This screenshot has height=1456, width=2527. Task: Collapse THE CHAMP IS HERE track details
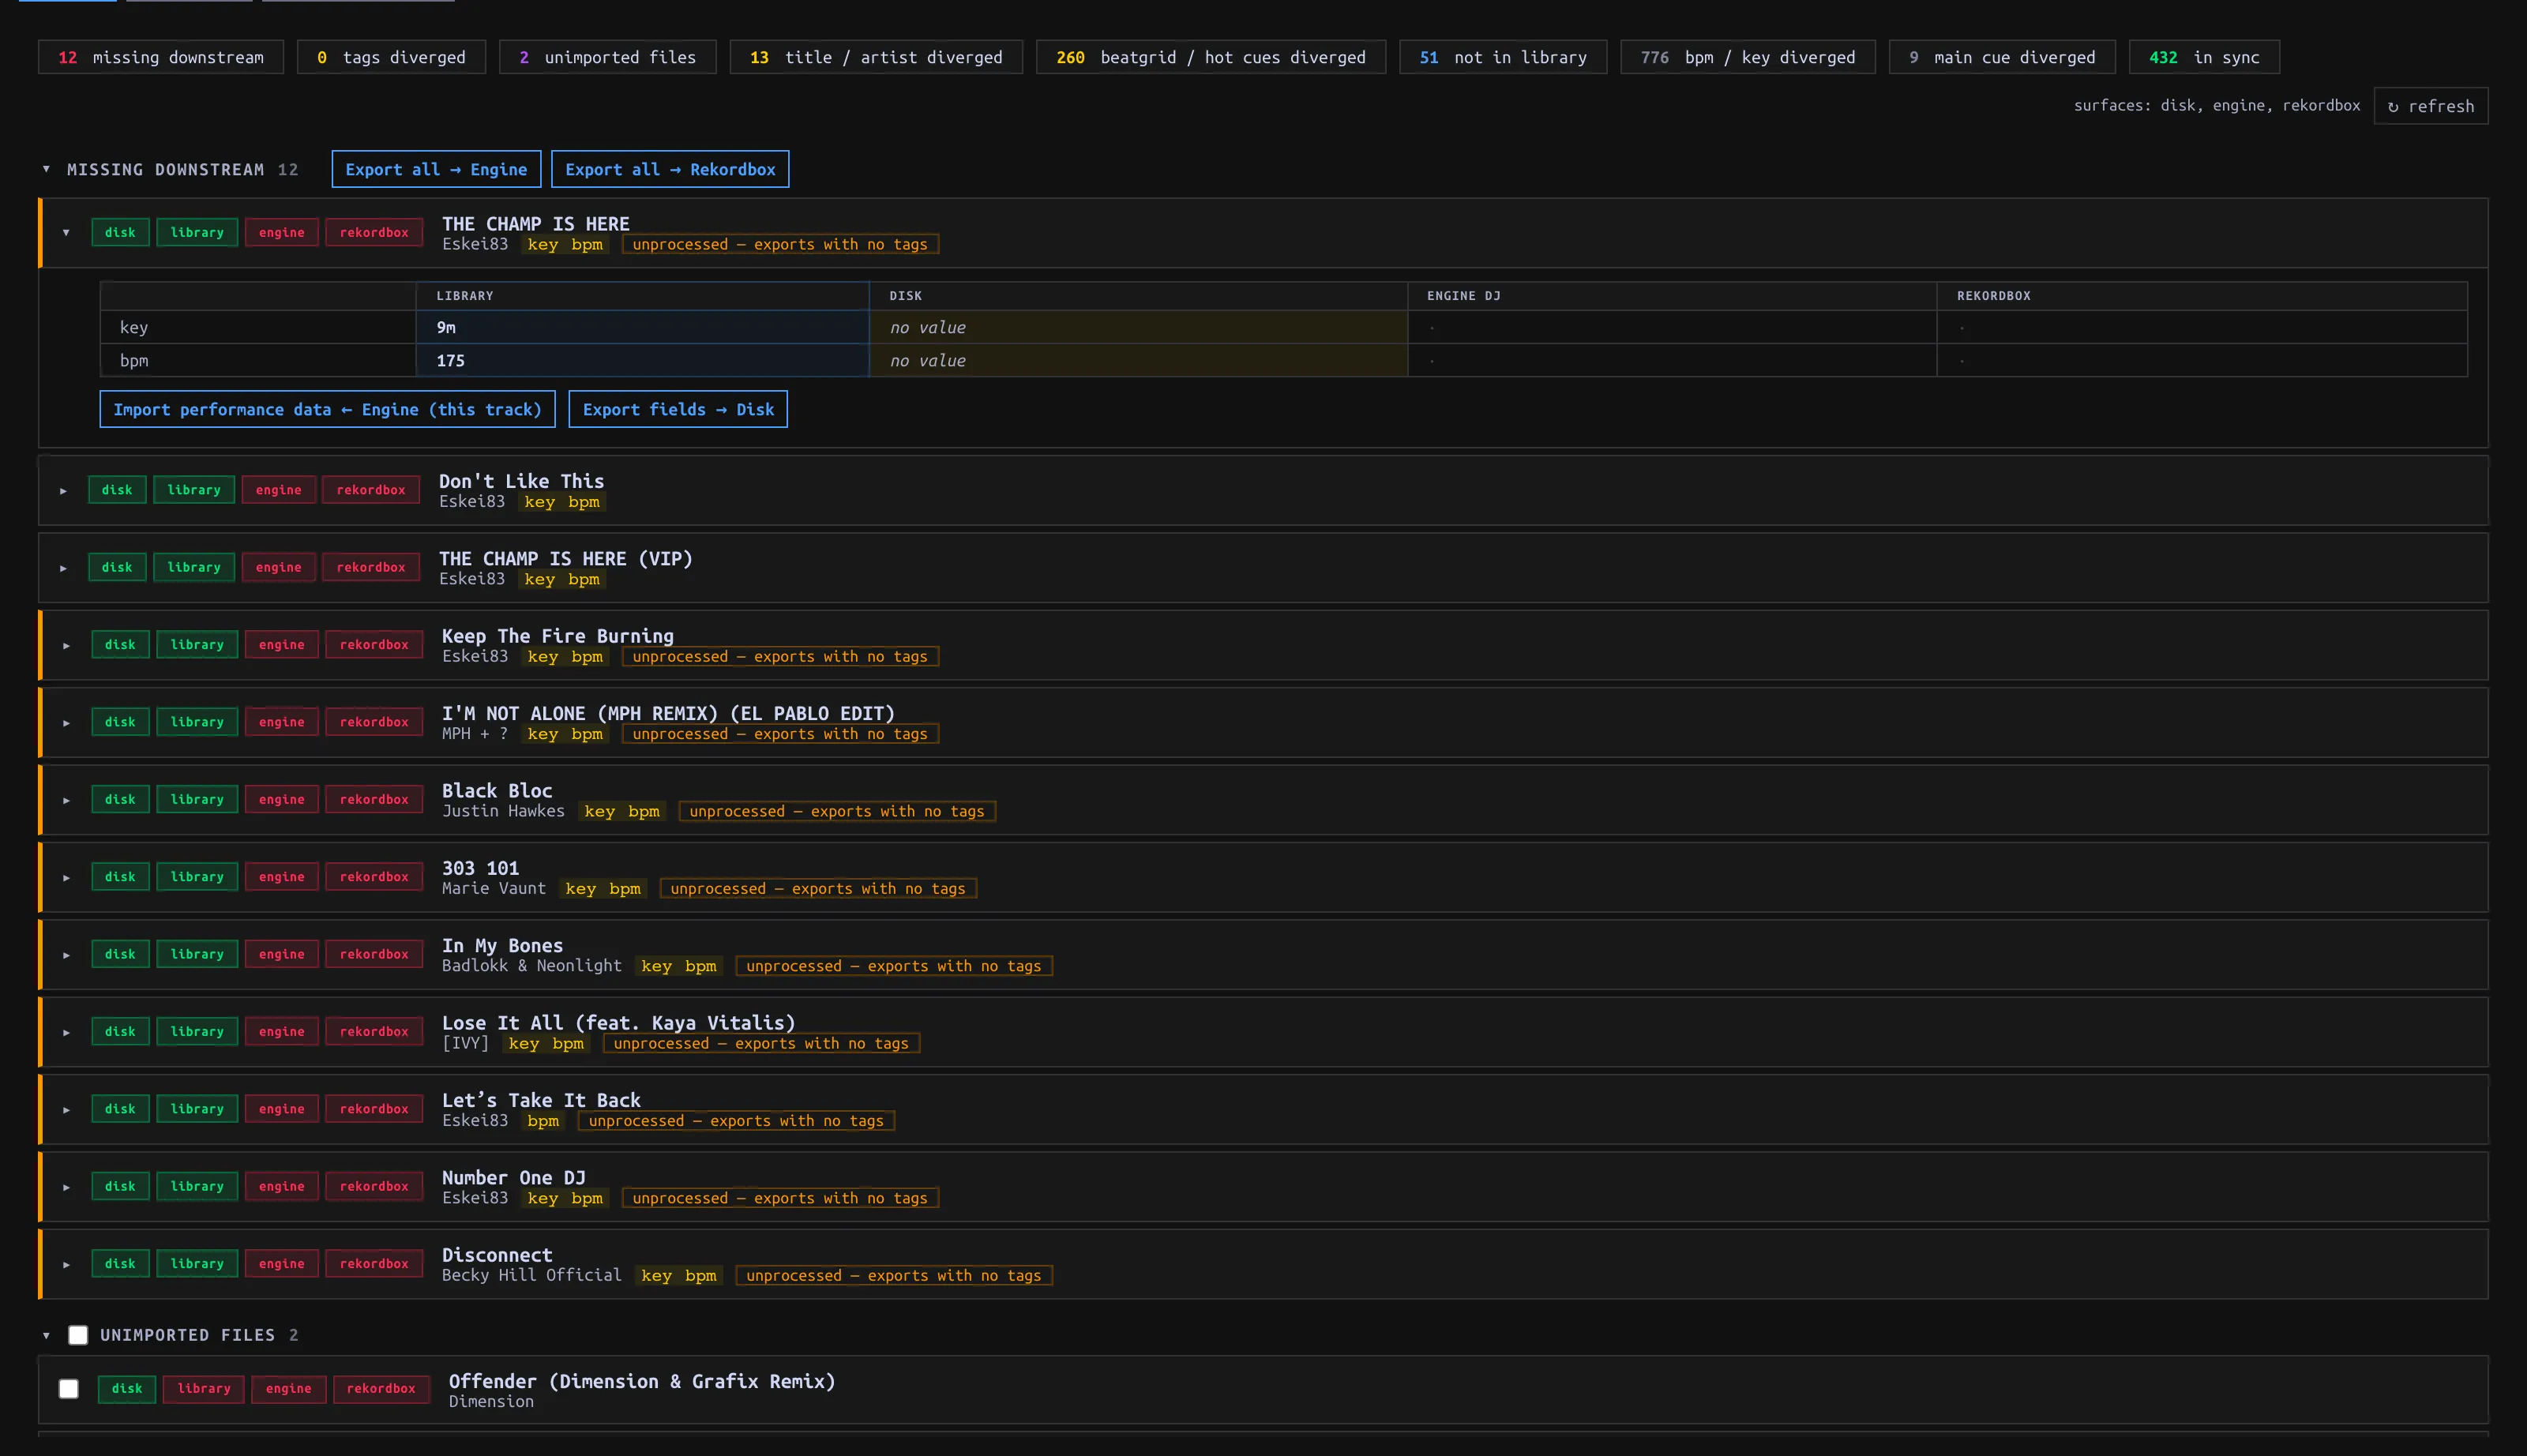66,233
